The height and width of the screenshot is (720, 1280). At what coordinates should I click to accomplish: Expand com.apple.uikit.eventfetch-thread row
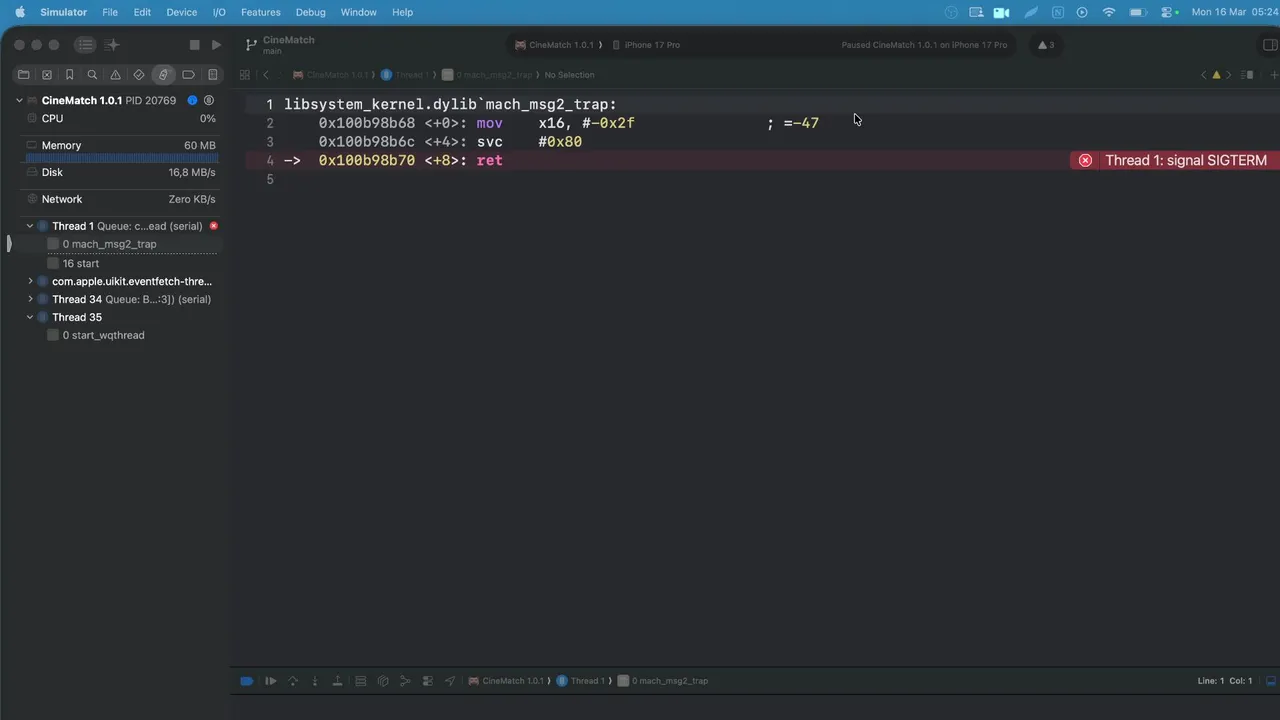click(30, 281)
